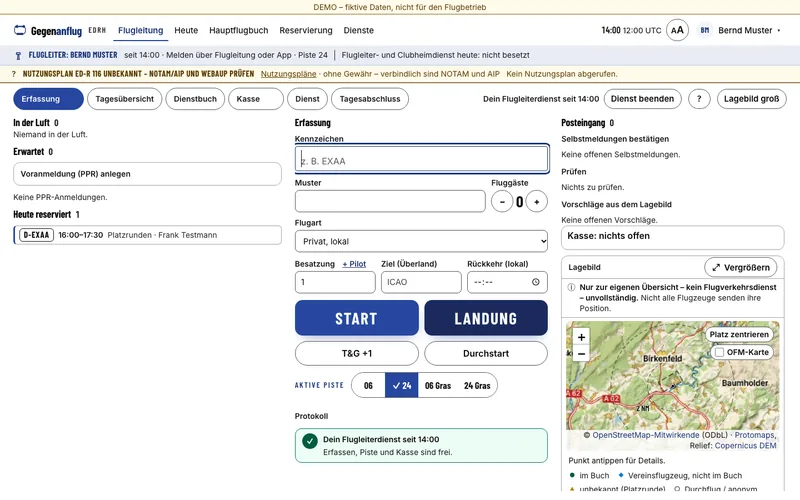The width and height of the screenshot is (800, 500).
Task: Open the OpenStreetMap-Mitwirkende link
Action: click(645, 435)
